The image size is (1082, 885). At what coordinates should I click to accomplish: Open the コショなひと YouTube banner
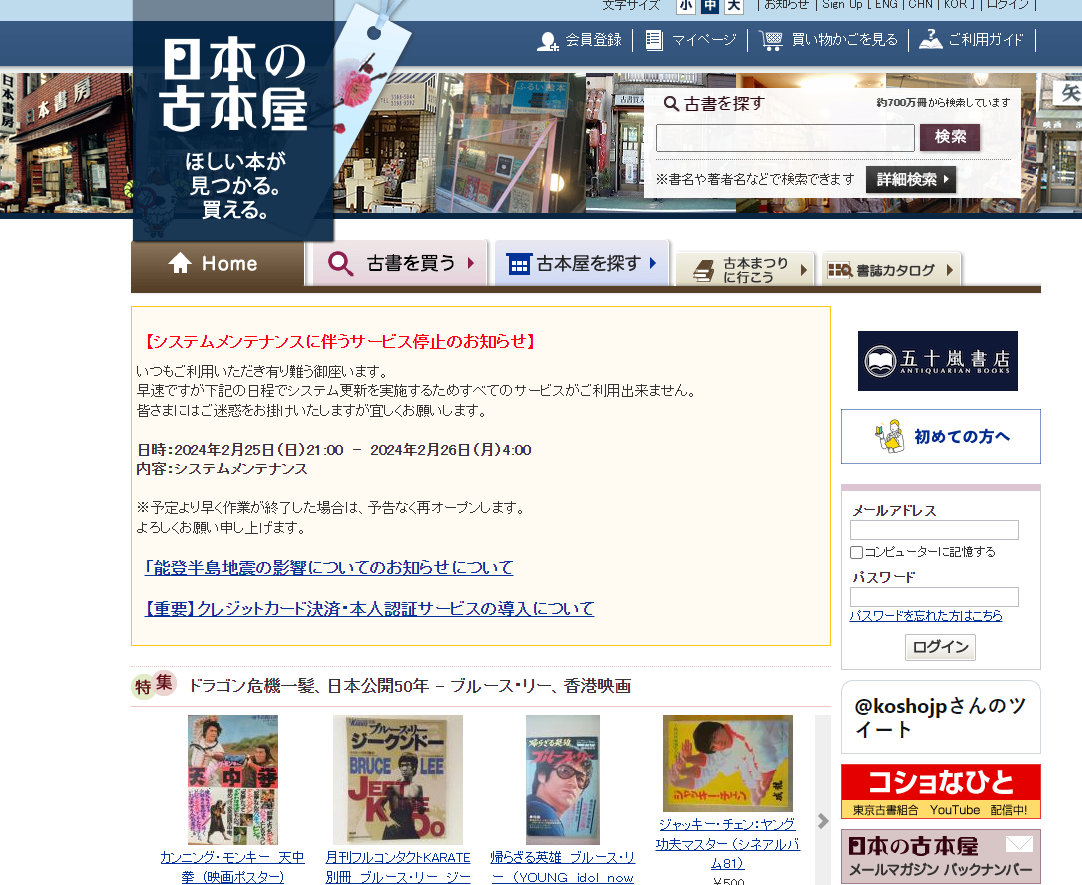pos(940,791)
